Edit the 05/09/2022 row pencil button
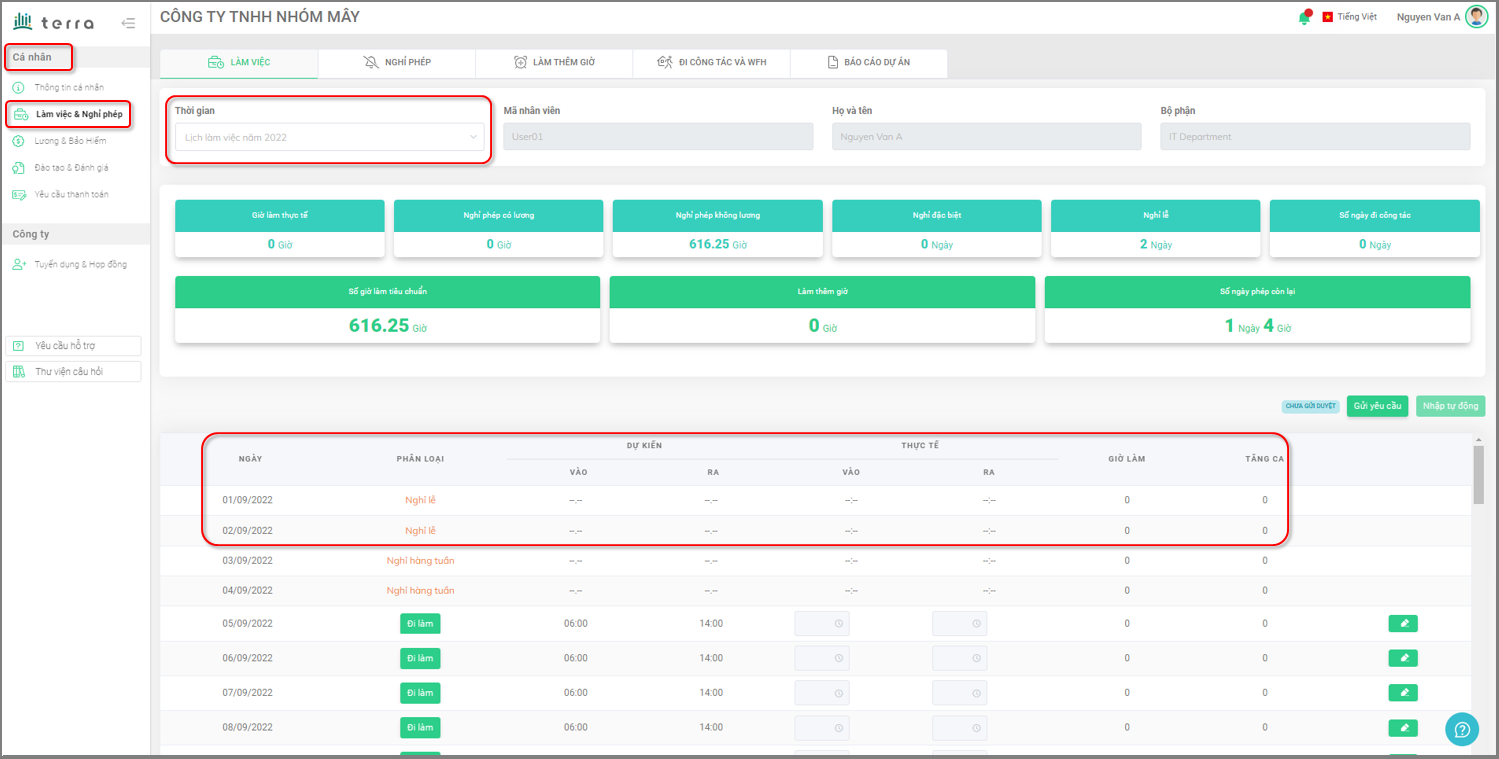The width and height of the screenshot is (1499, 759). pos(1403,624)
